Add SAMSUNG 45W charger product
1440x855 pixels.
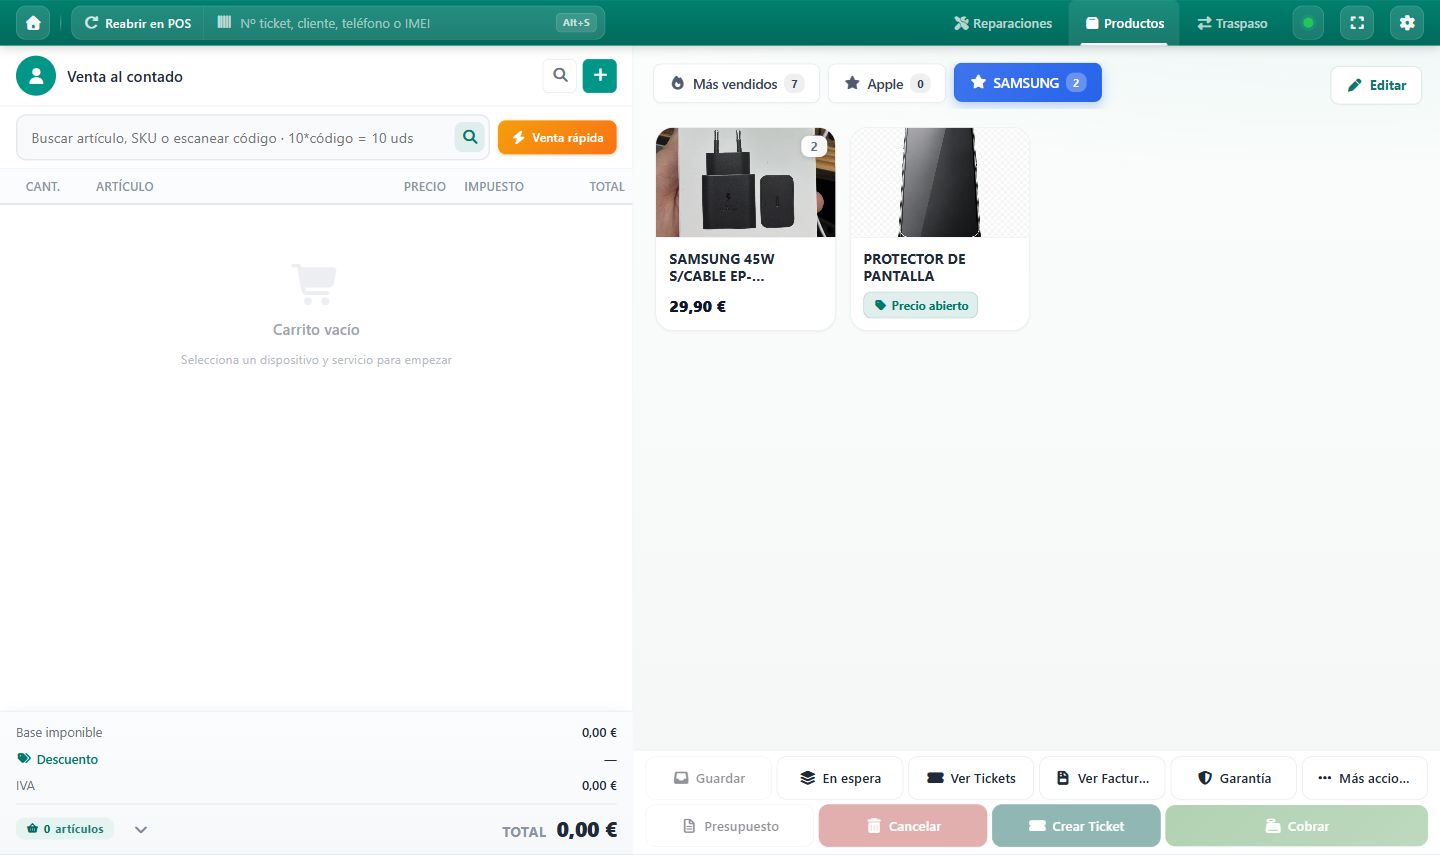tap(745, 228)
